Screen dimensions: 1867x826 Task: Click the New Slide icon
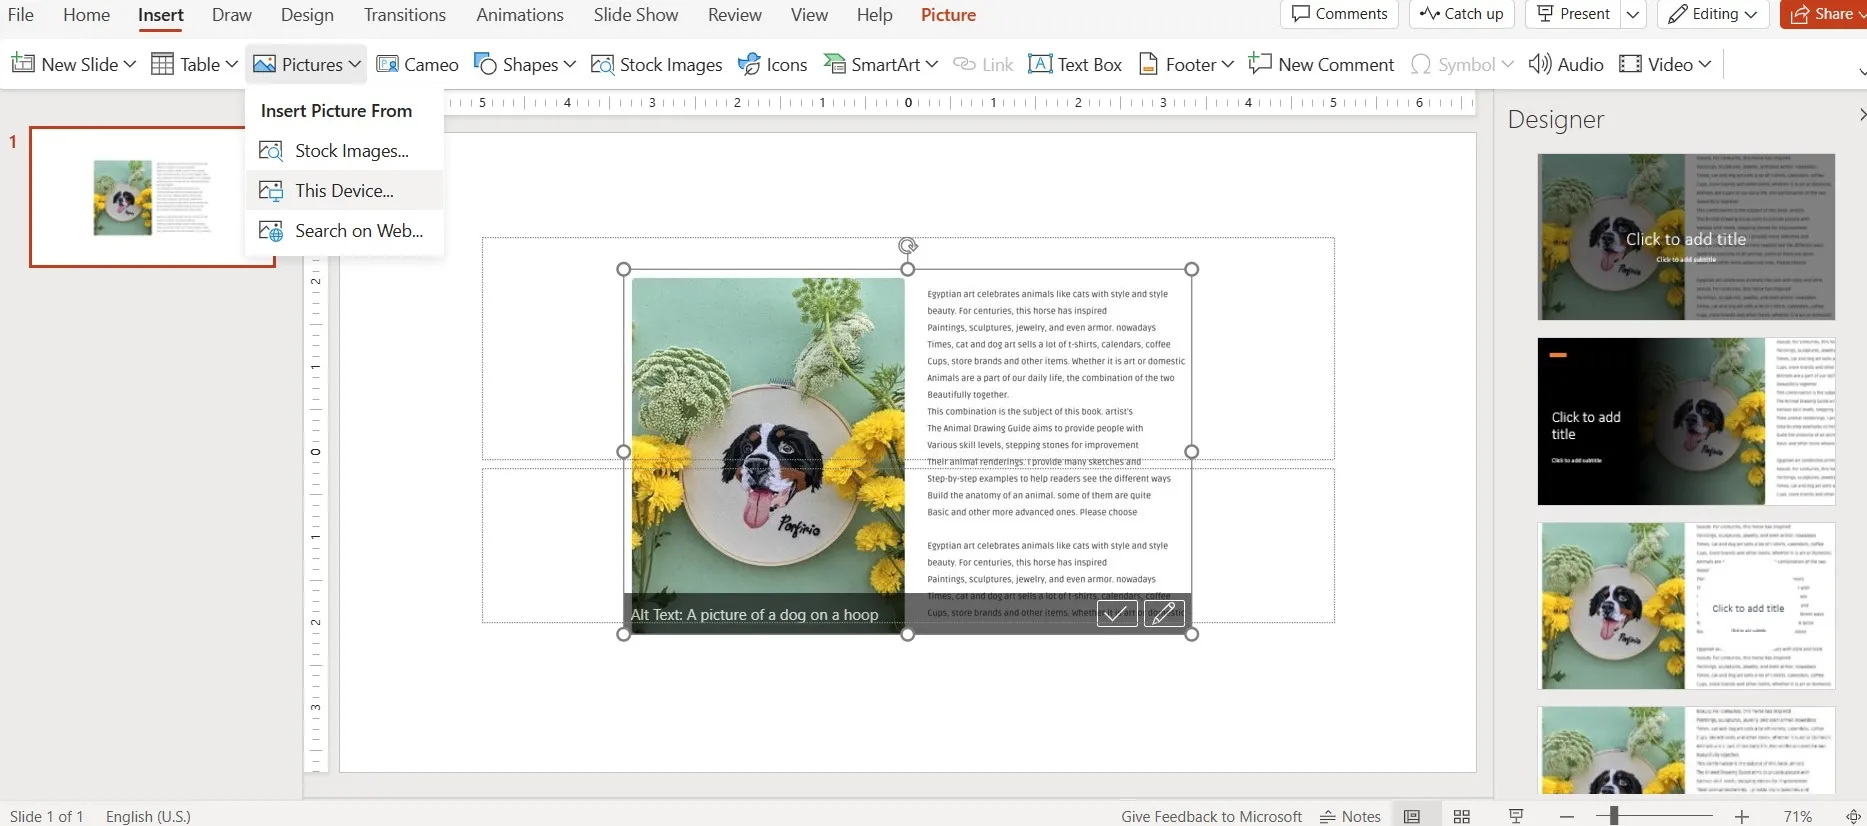coord(23,64)
